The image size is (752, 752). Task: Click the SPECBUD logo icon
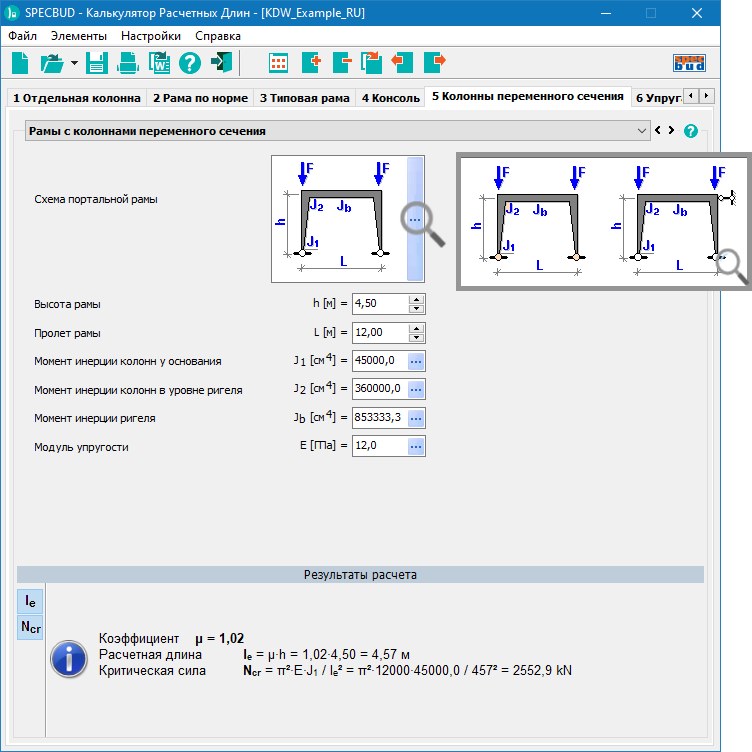[690, 63]
